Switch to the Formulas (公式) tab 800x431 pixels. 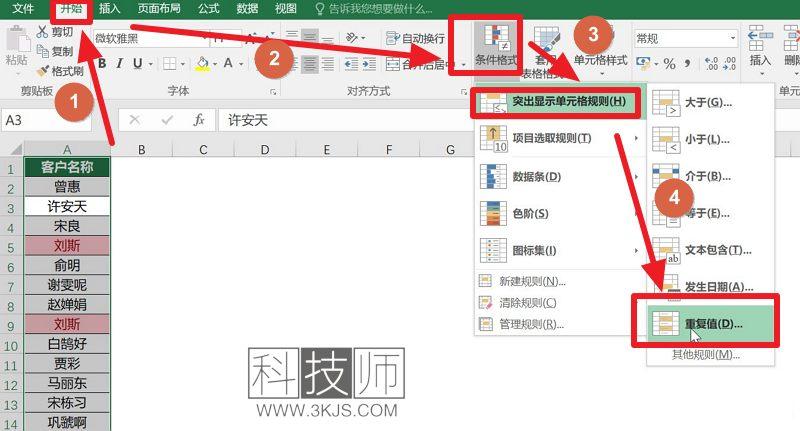[x=208, y=8]
